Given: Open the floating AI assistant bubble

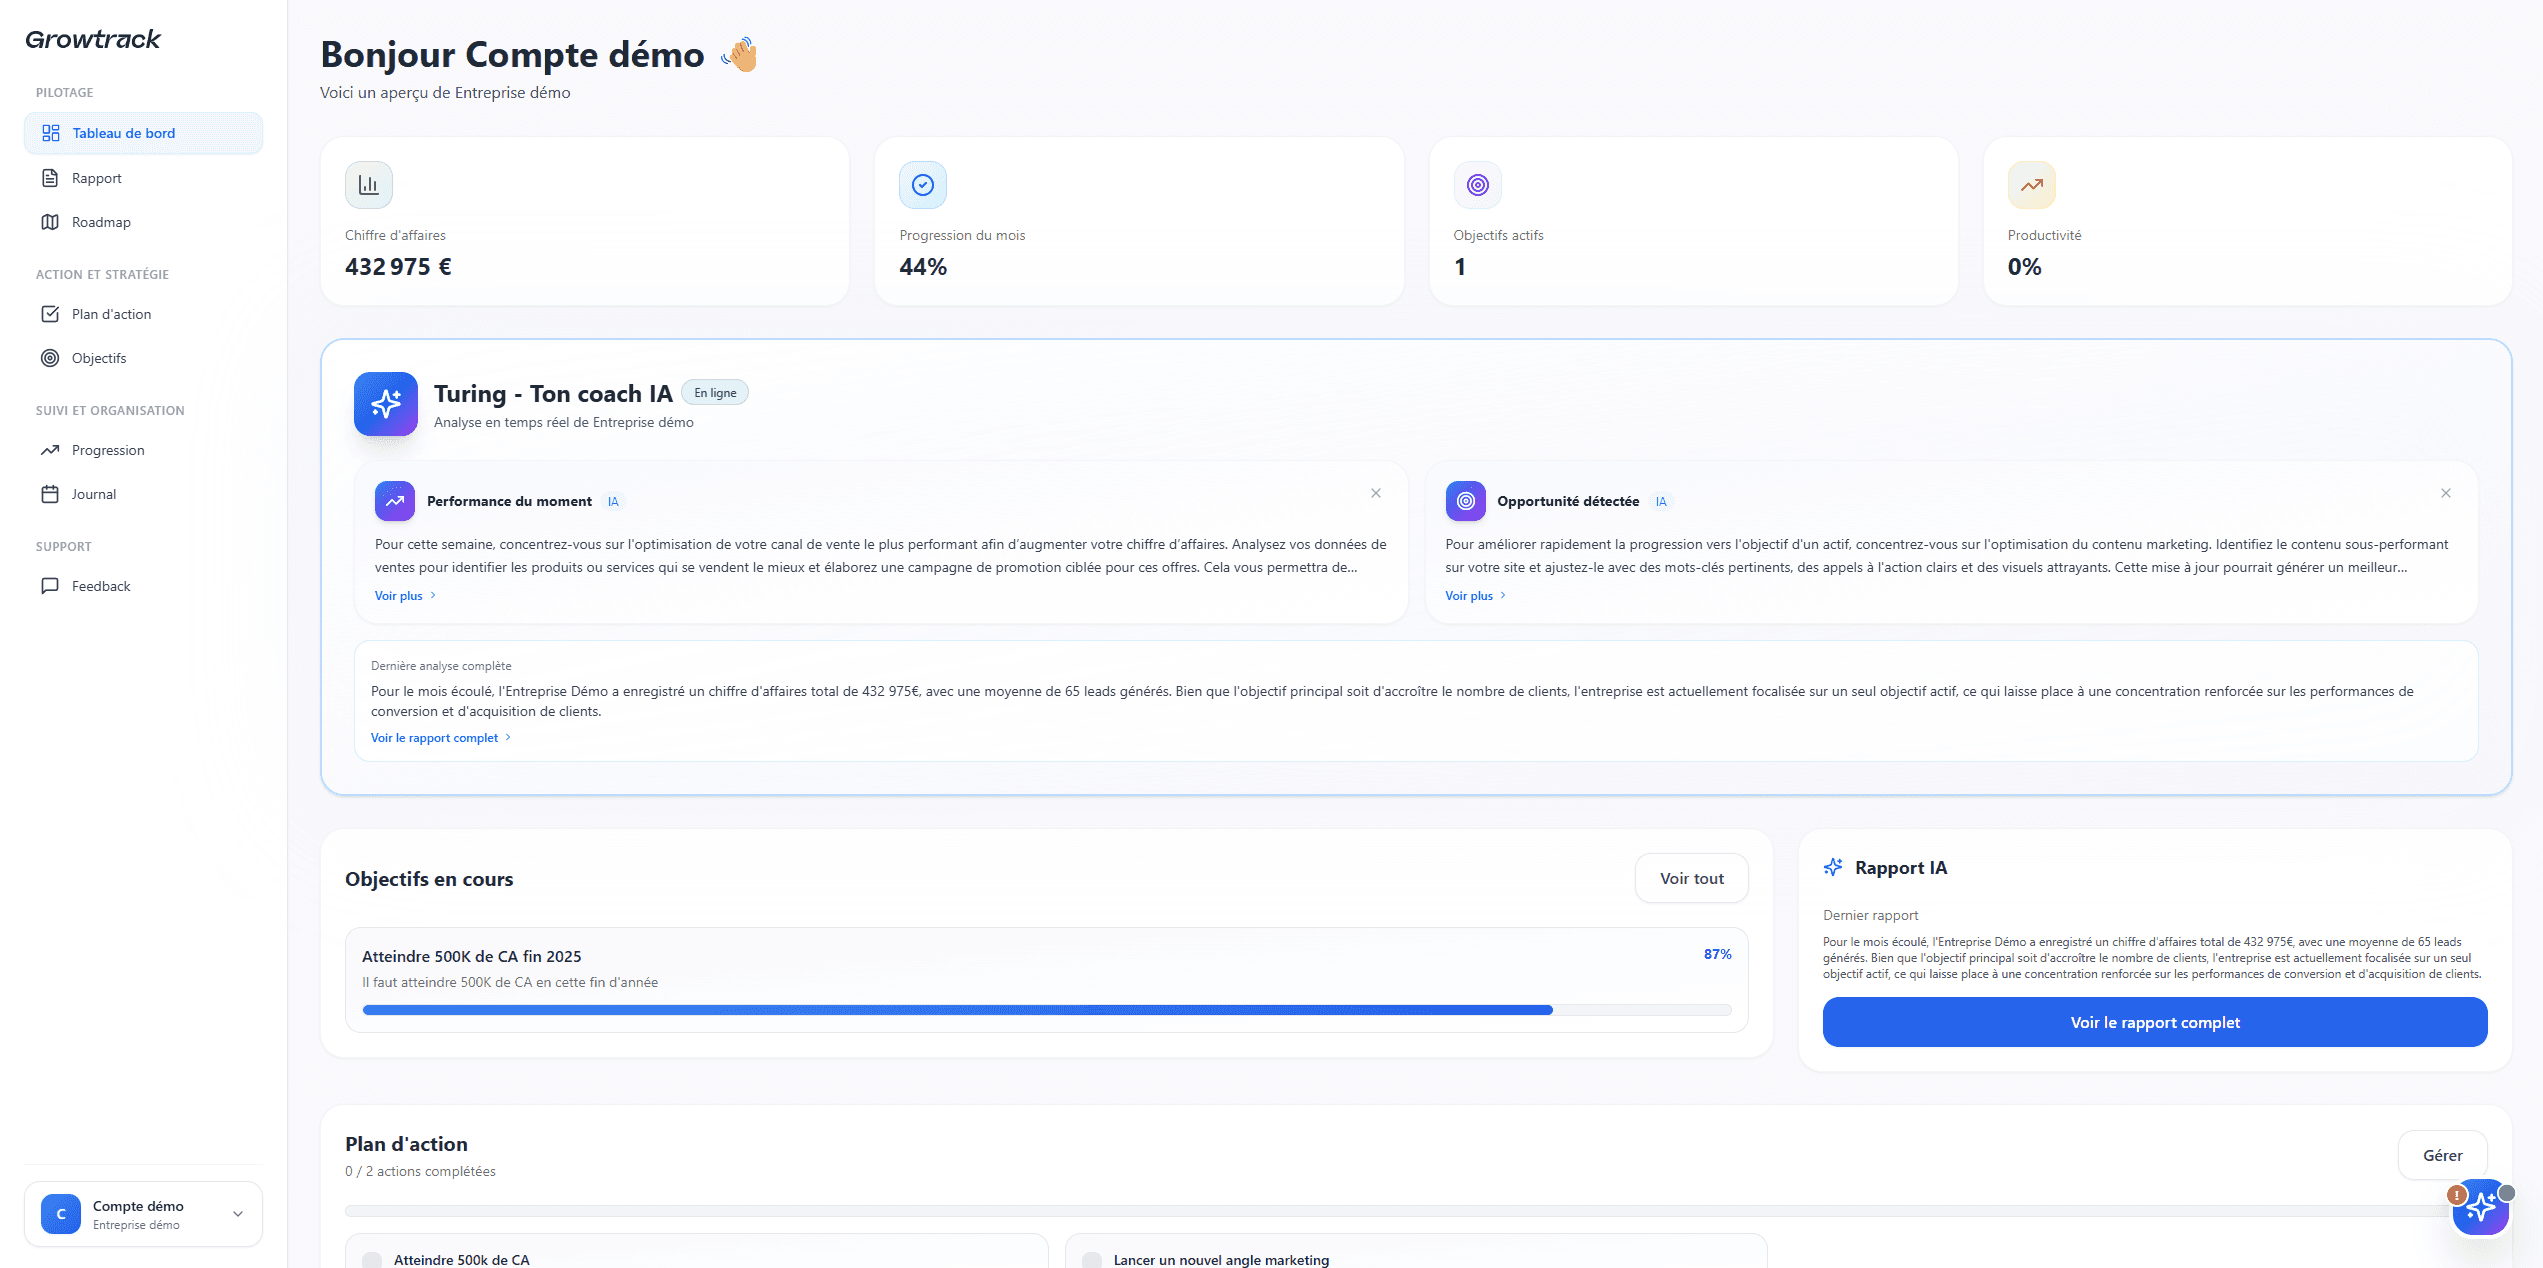Looking at the screenshot, I should click(x=2480, y=1208).
